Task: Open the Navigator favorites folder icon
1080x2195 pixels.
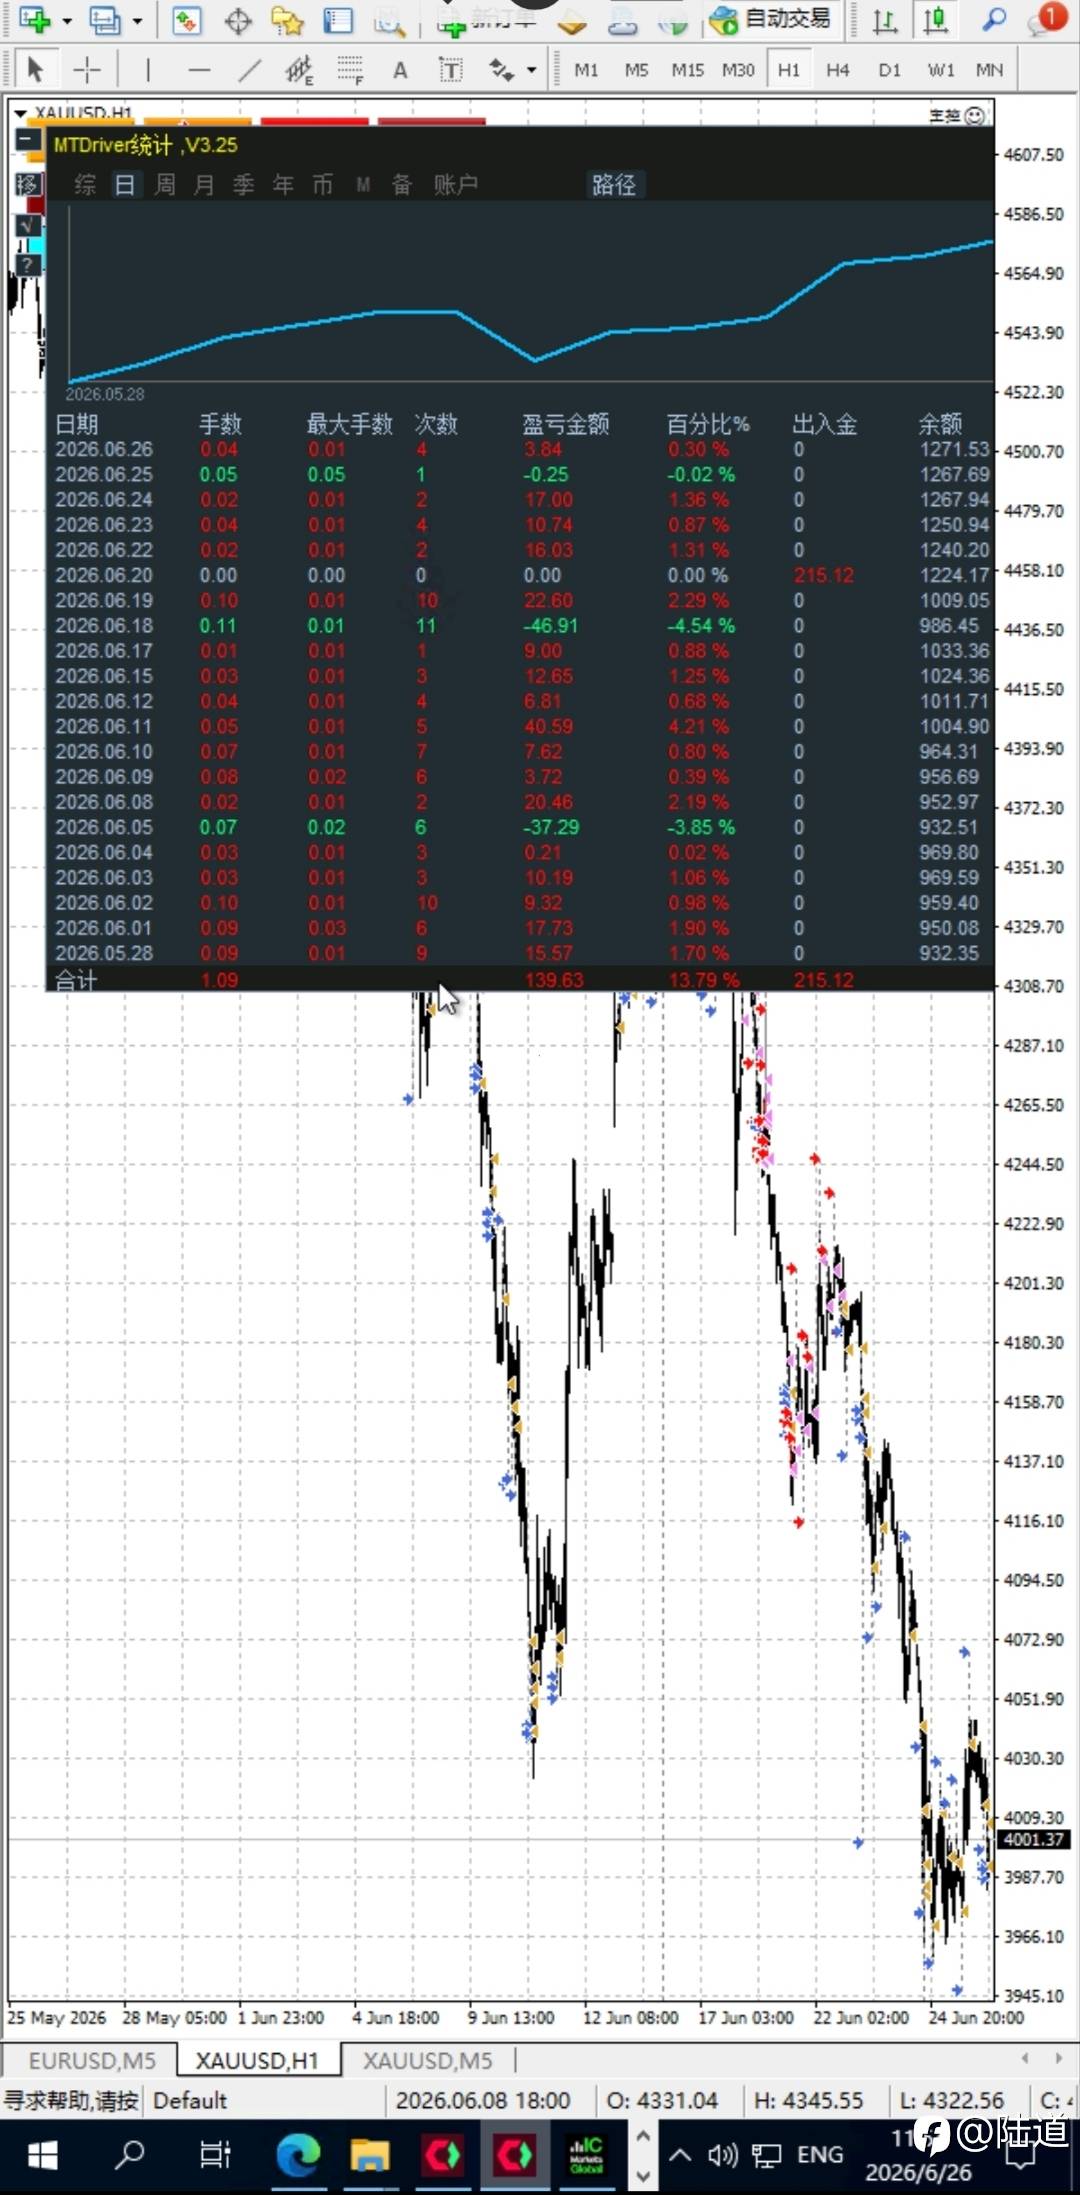Action: pos(287,20)
